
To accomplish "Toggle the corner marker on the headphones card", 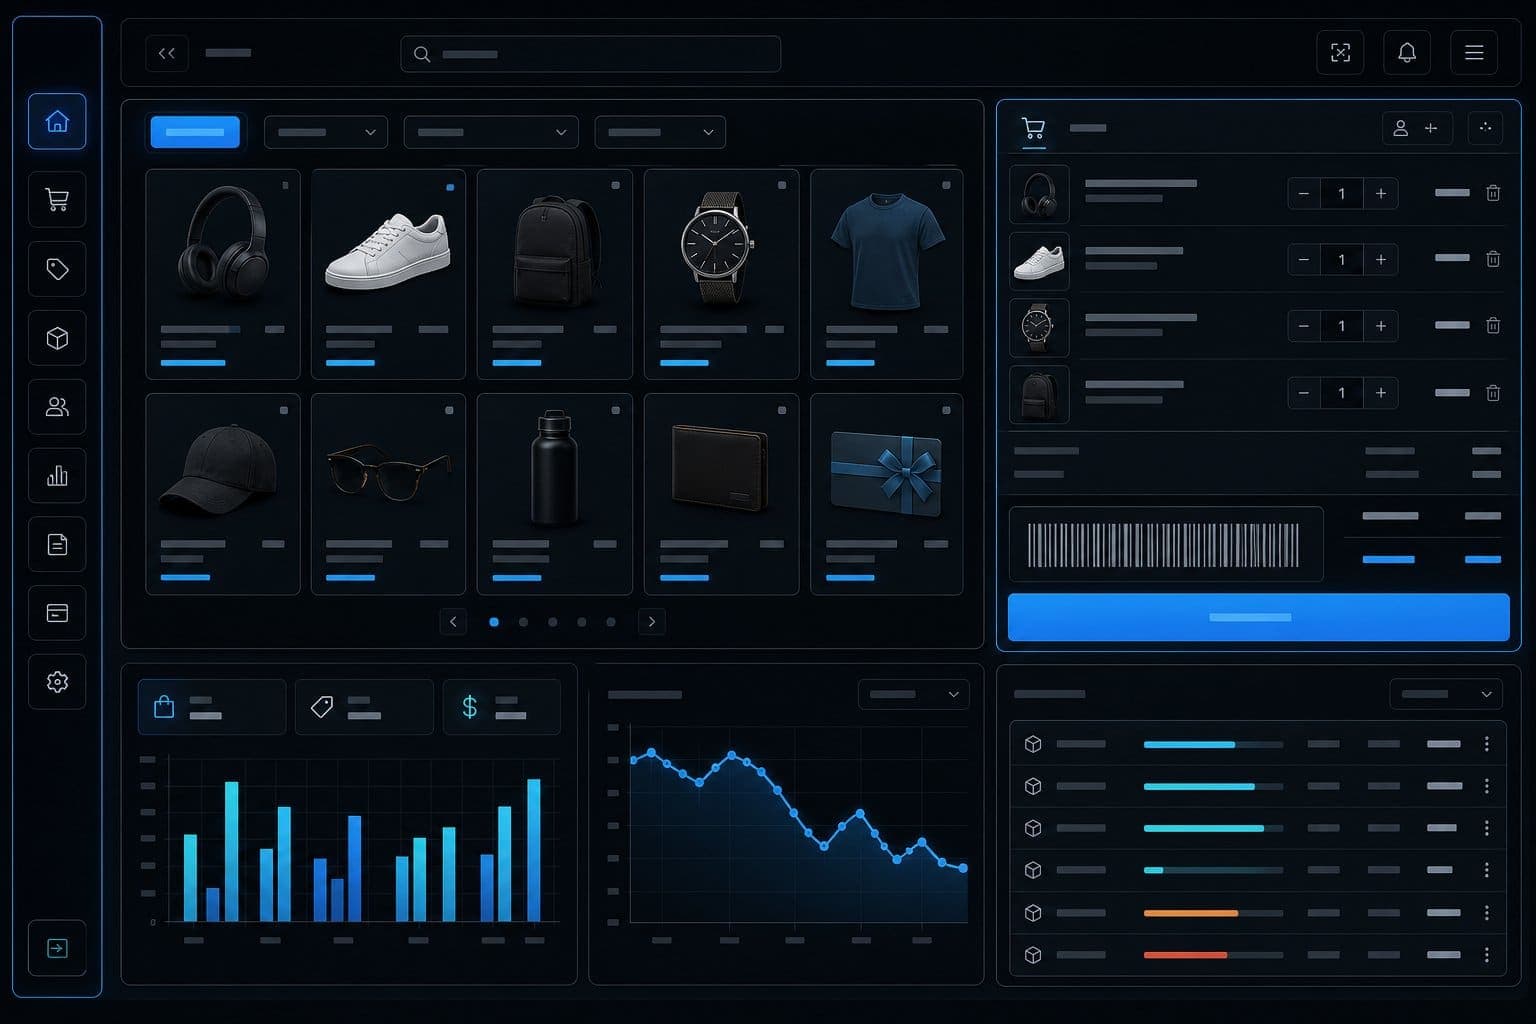I will [x=285, y=185].
